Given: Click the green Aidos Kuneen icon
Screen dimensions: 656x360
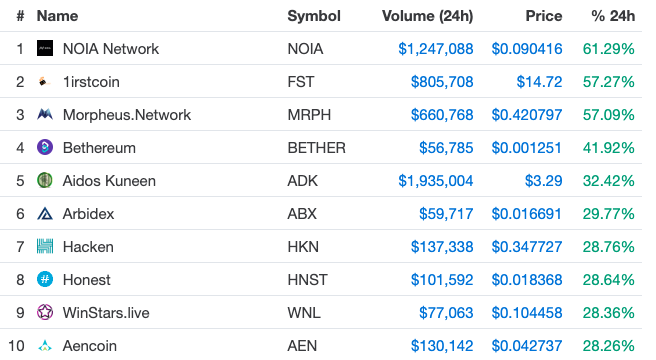Looking at the screenshot, I should (45, 180).
